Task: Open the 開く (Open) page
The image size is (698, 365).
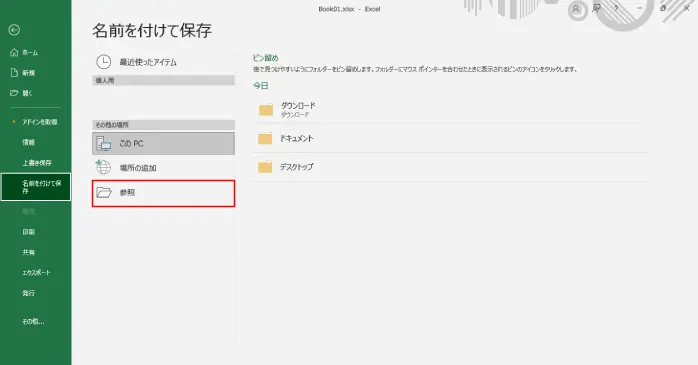Action: coord(36,93)
